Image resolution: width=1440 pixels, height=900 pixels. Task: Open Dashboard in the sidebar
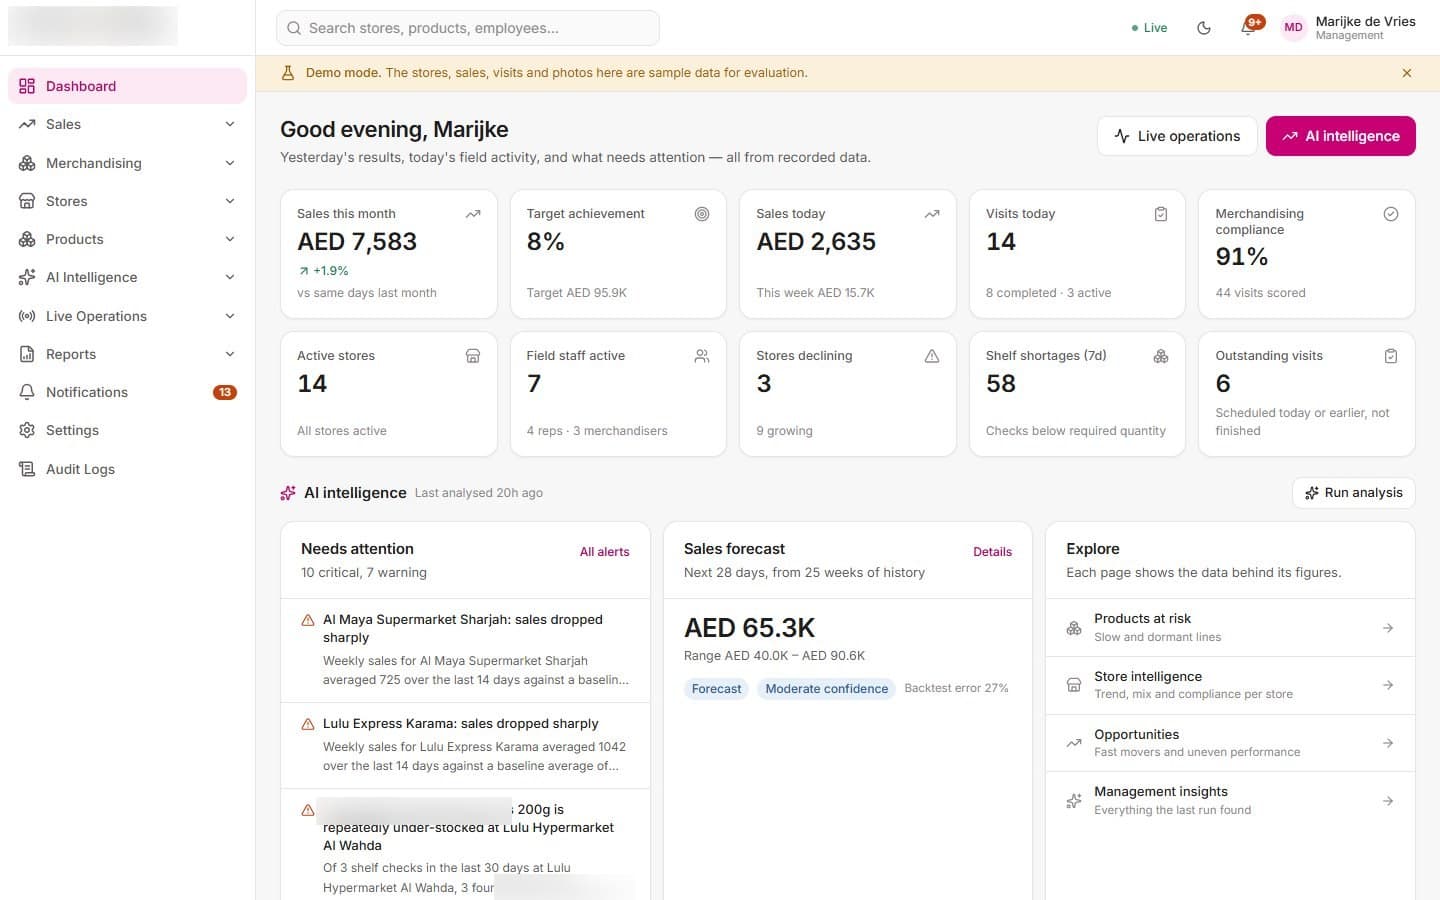tap(127, 86)
